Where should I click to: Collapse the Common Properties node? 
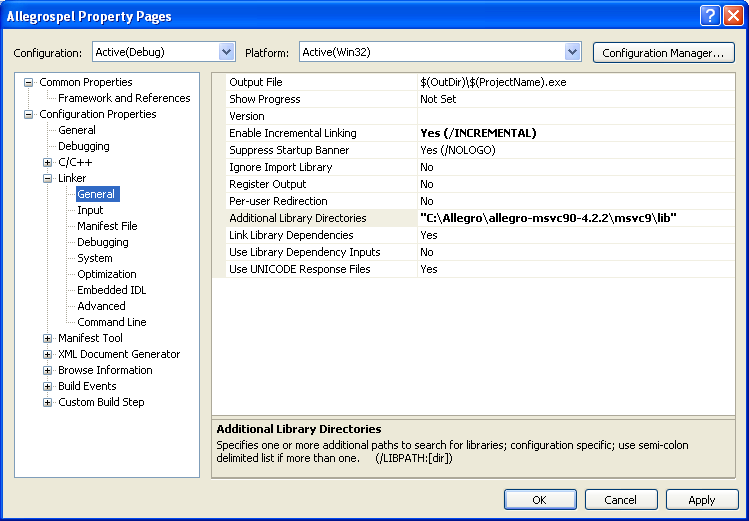tap(29, 83)
